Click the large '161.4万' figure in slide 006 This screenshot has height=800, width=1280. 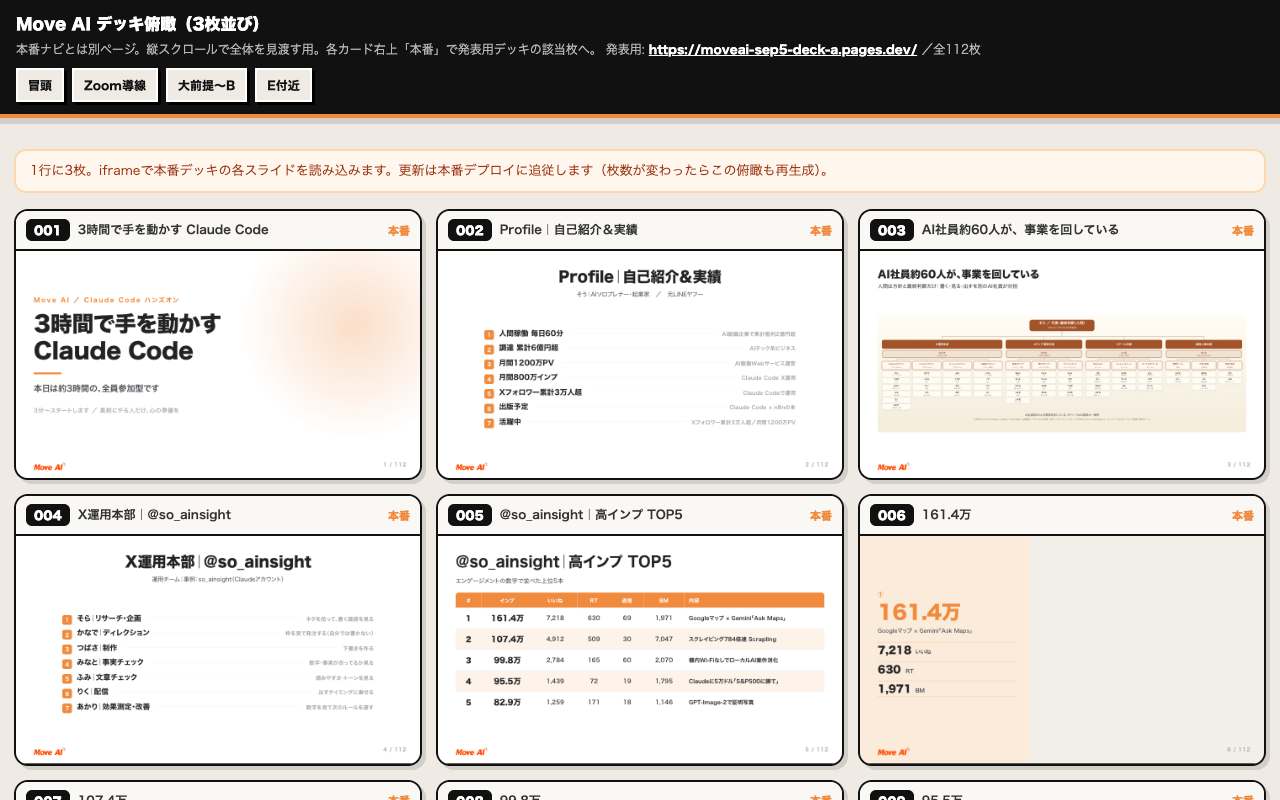[918, 612]
